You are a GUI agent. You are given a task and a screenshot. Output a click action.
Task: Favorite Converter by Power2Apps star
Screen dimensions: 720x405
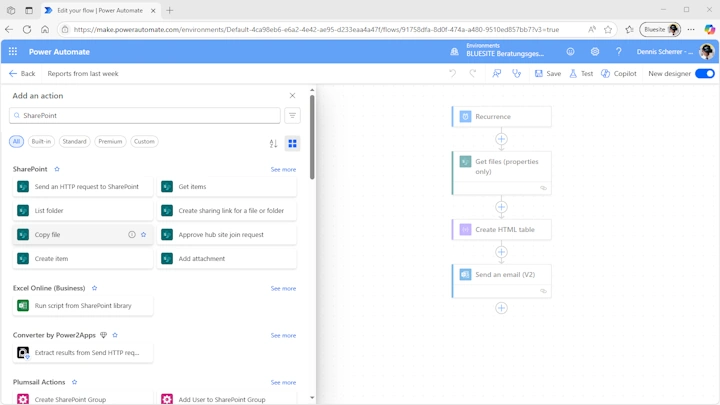pos(115,335)
